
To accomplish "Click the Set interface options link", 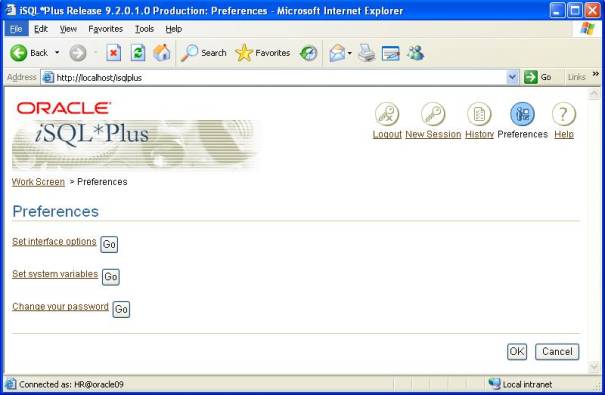I will point(54,241).
